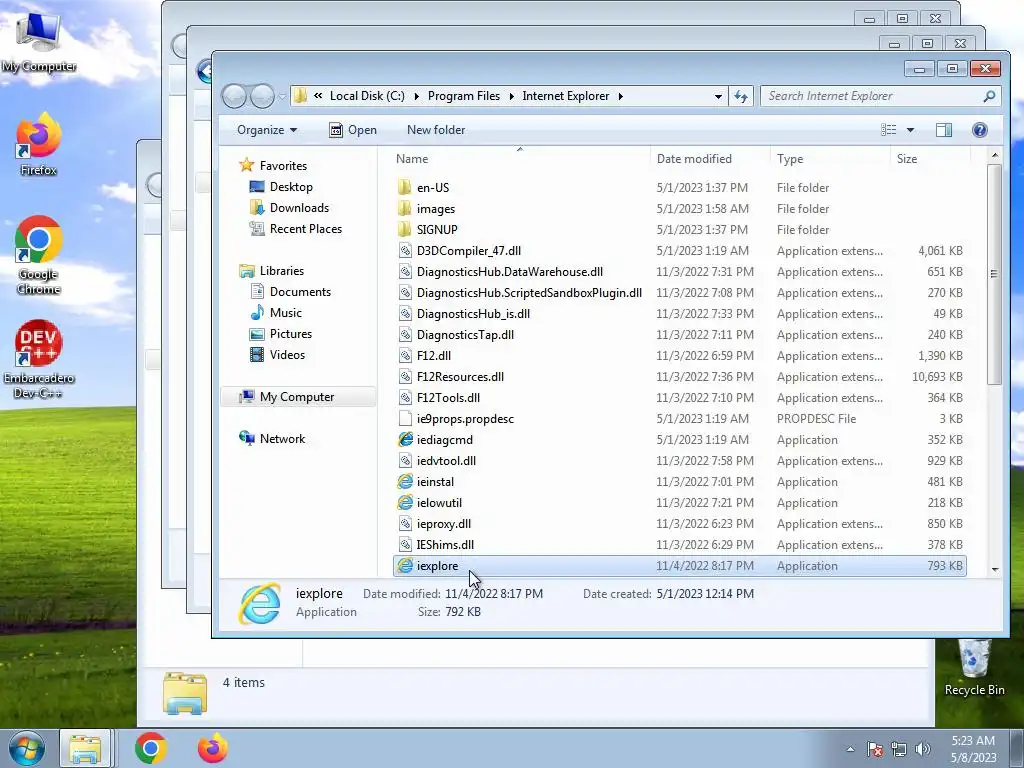This screenshot has height=768, width=1024.
Task: Click the Chrome taskbar icon
Action: [x=151, y=748]
